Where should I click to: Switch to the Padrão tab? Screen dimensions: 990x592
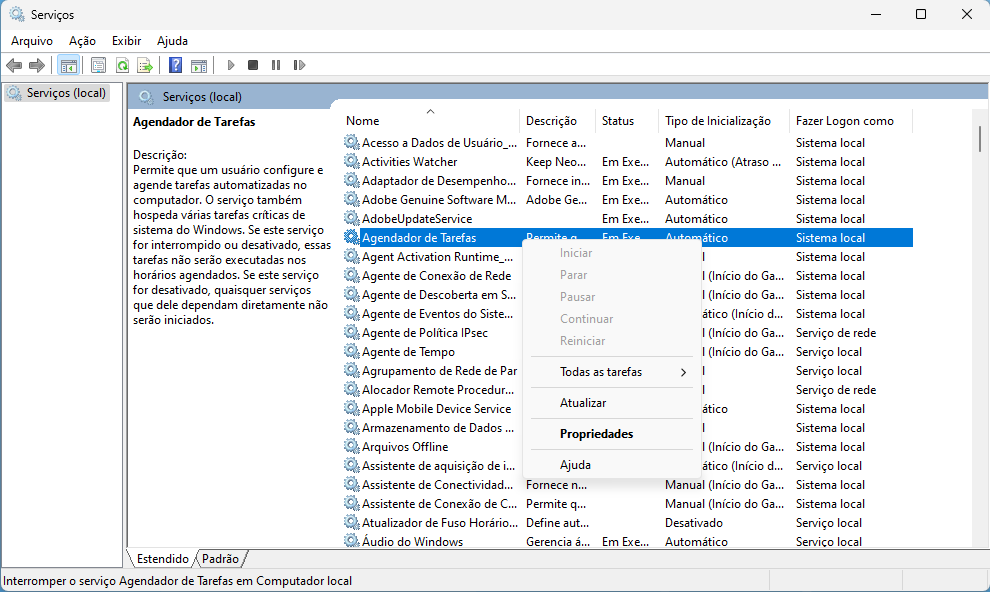tap(220, 559)
